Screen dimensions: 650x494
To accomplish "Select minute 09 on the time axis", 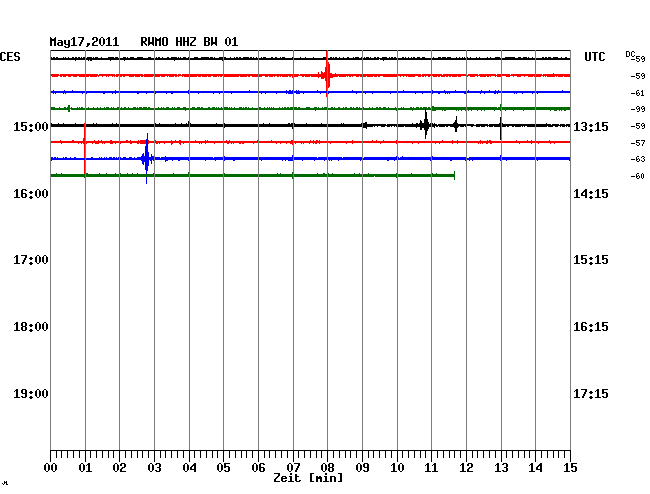I will tap(362, 467).
